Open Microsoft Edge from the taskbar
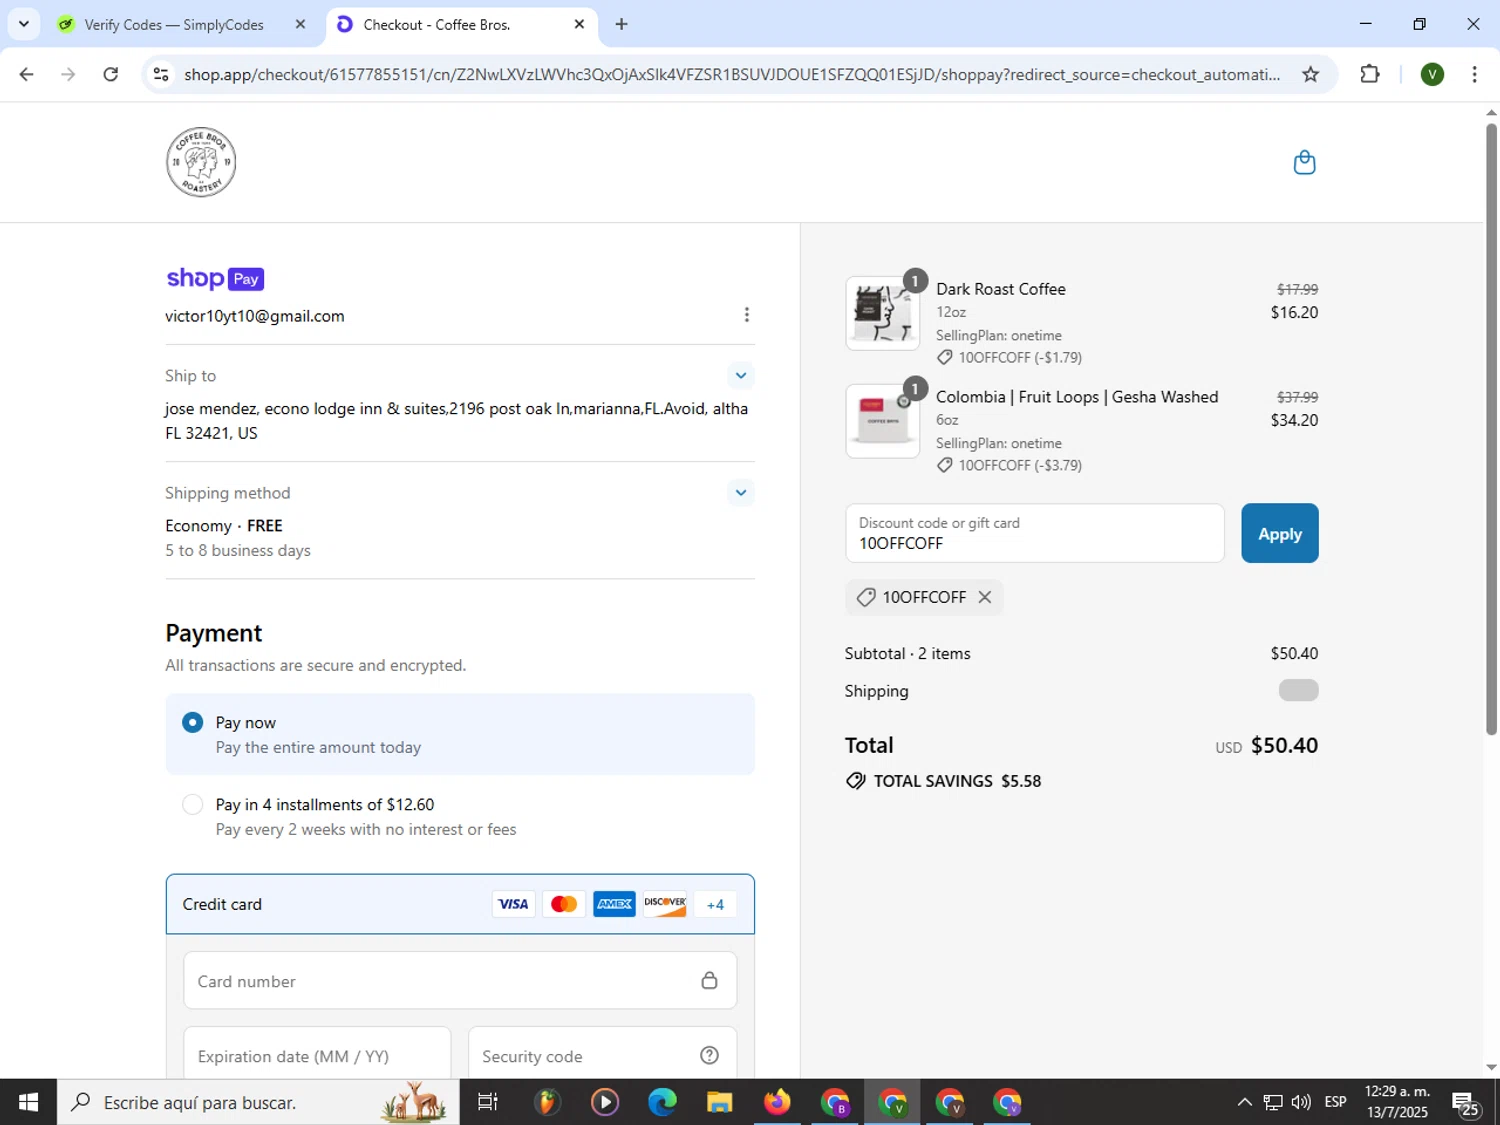The image size is (1500, 1125). coord(662,1102)
